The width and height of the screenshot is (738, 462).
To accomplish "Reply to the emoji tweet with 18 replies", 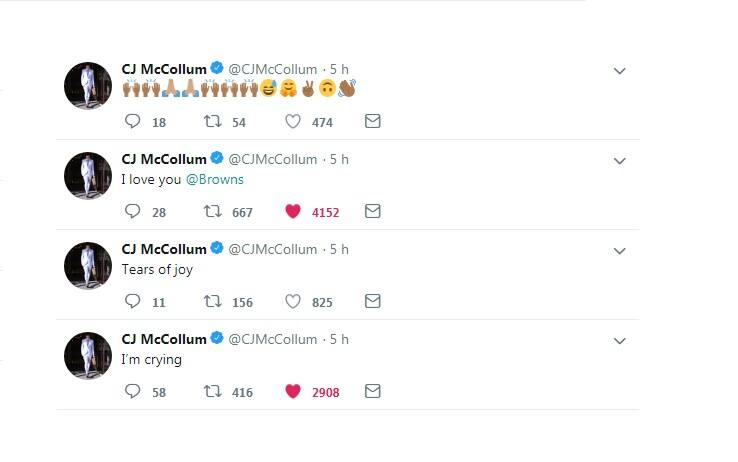I will (132, 121).
